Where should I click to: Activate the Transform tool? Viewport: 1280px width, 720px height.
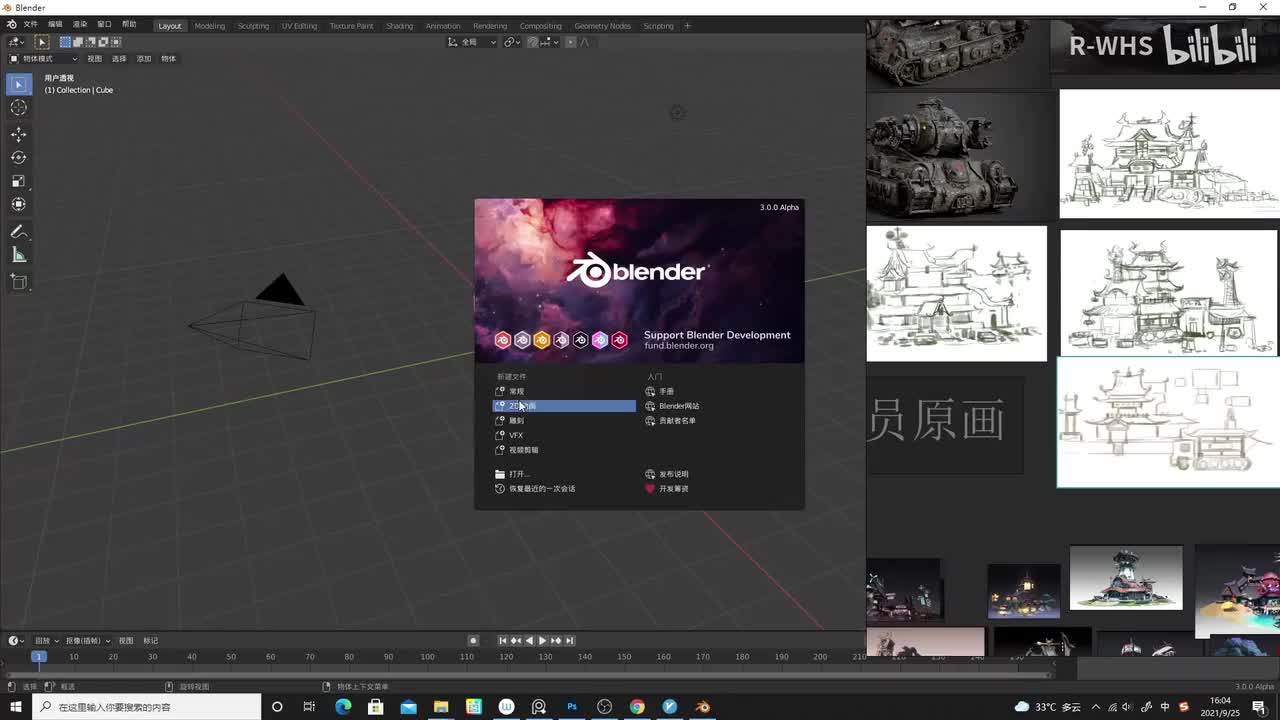(18, 204)
